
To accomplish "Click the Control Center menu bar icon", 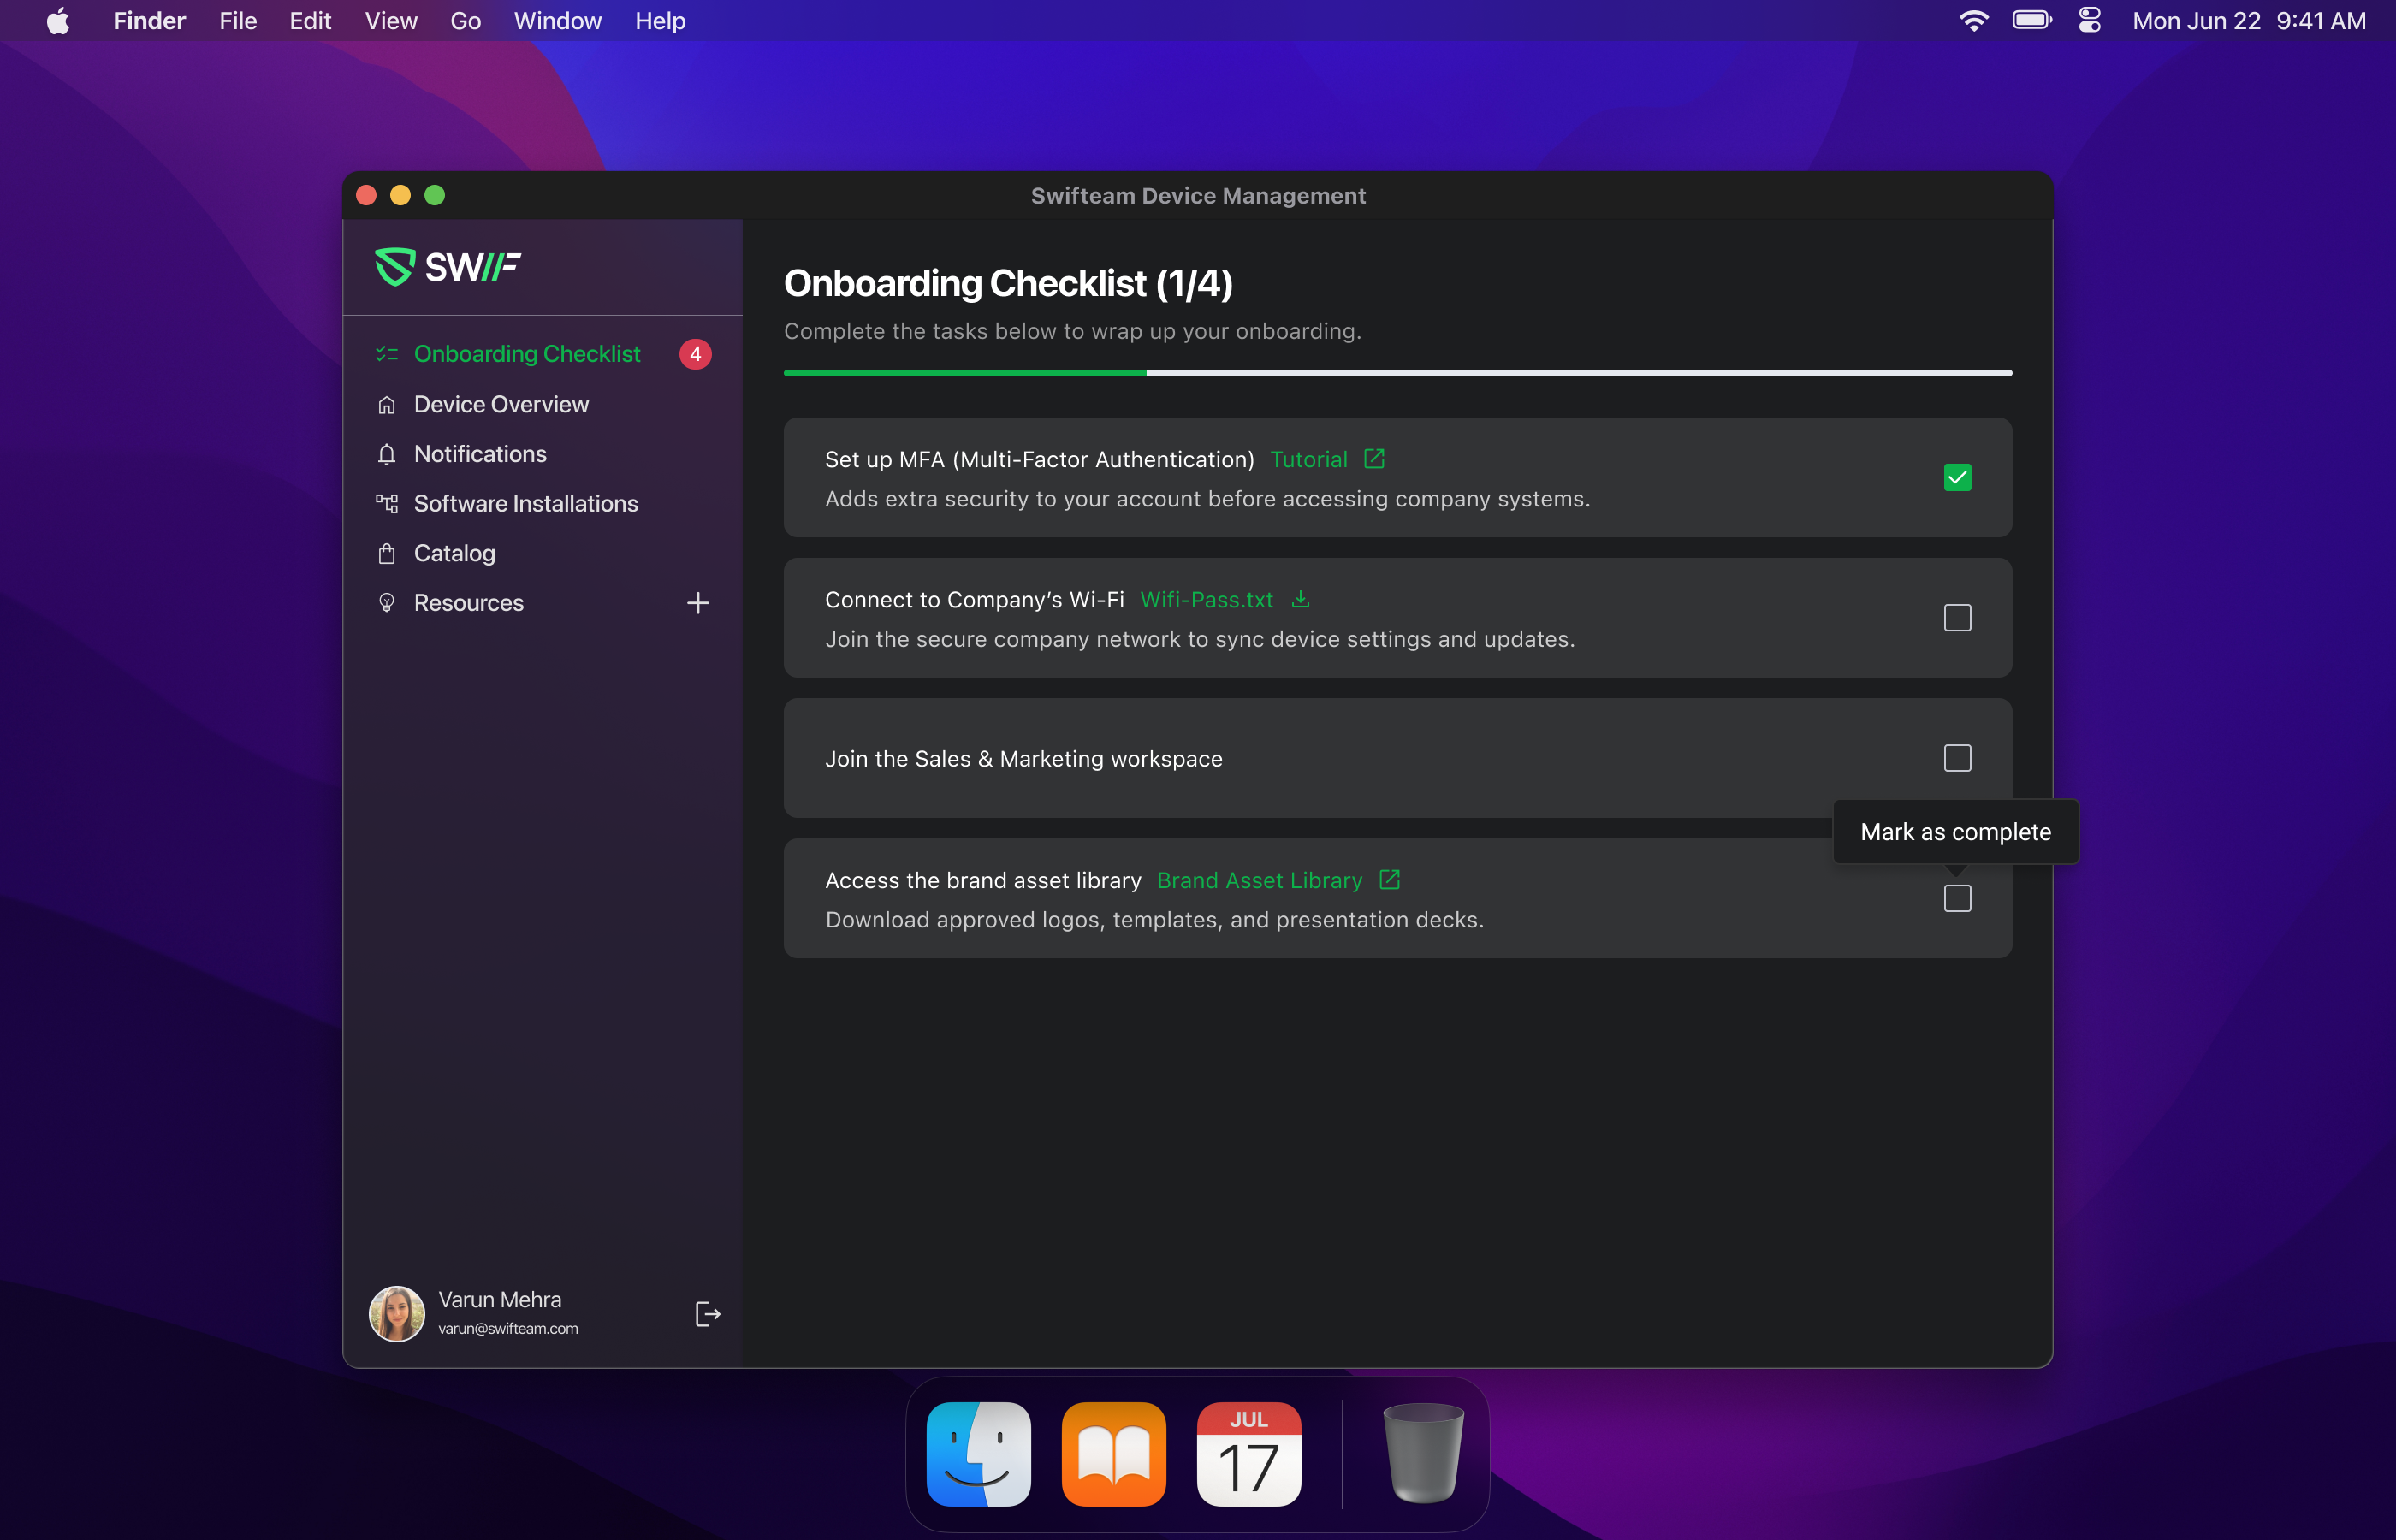I will point(2090,21).
